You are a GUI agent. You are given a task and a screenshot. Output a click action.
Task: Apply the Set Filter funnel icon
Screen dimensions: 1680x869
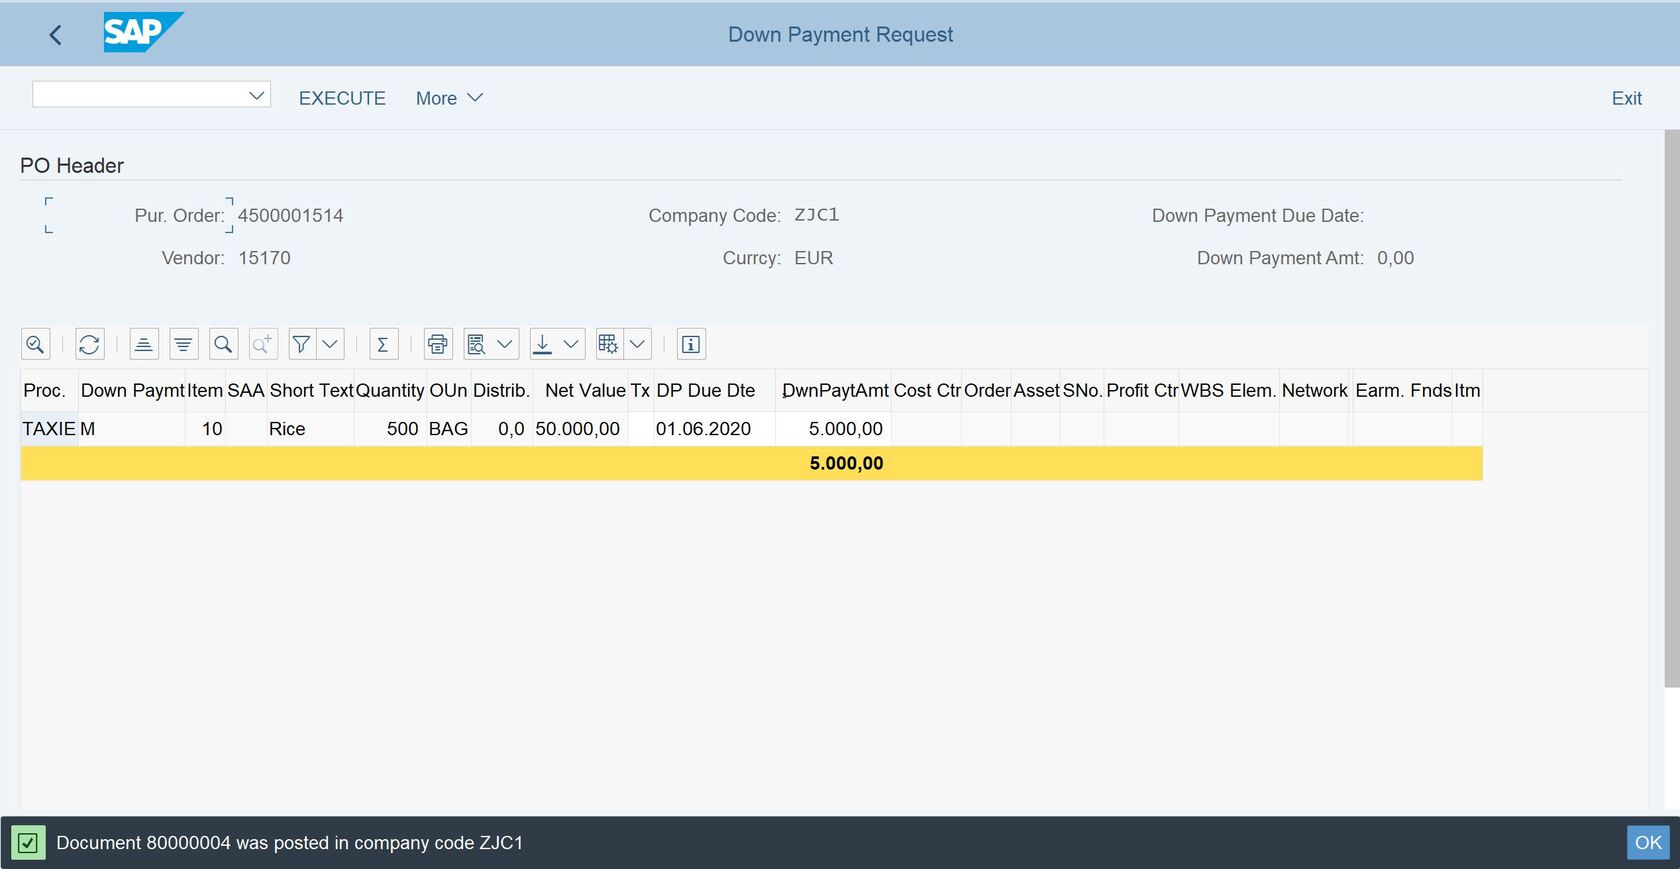[301, 344]
